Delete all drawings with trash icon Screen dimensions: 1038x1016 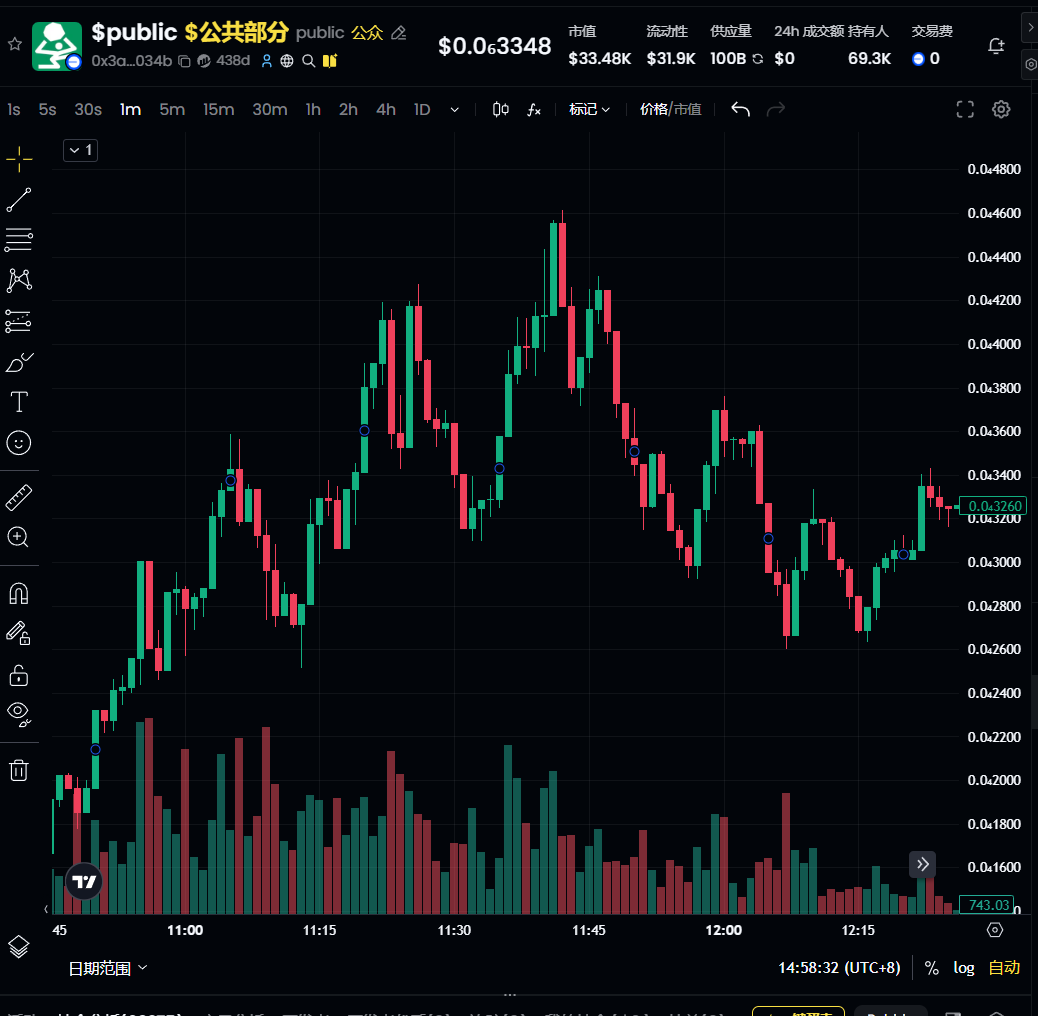(x=19, y=770)
